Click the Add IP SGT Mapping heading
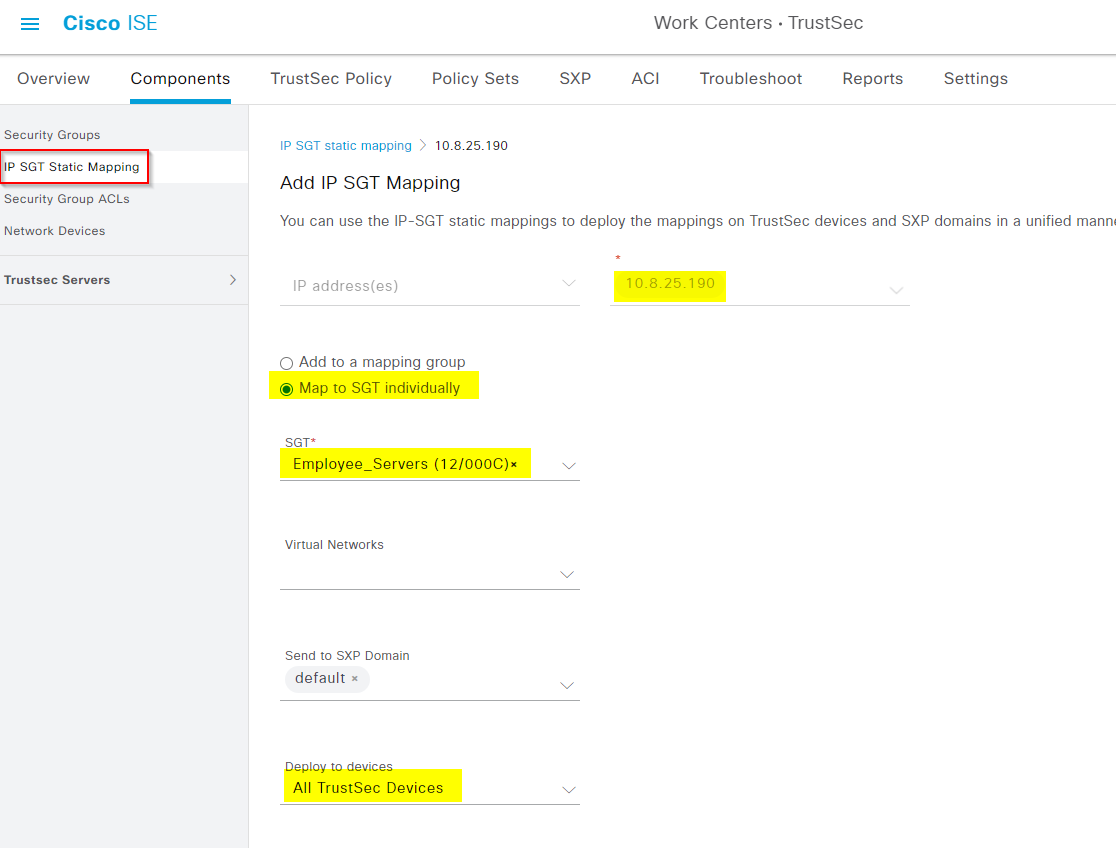 (370, 183)
